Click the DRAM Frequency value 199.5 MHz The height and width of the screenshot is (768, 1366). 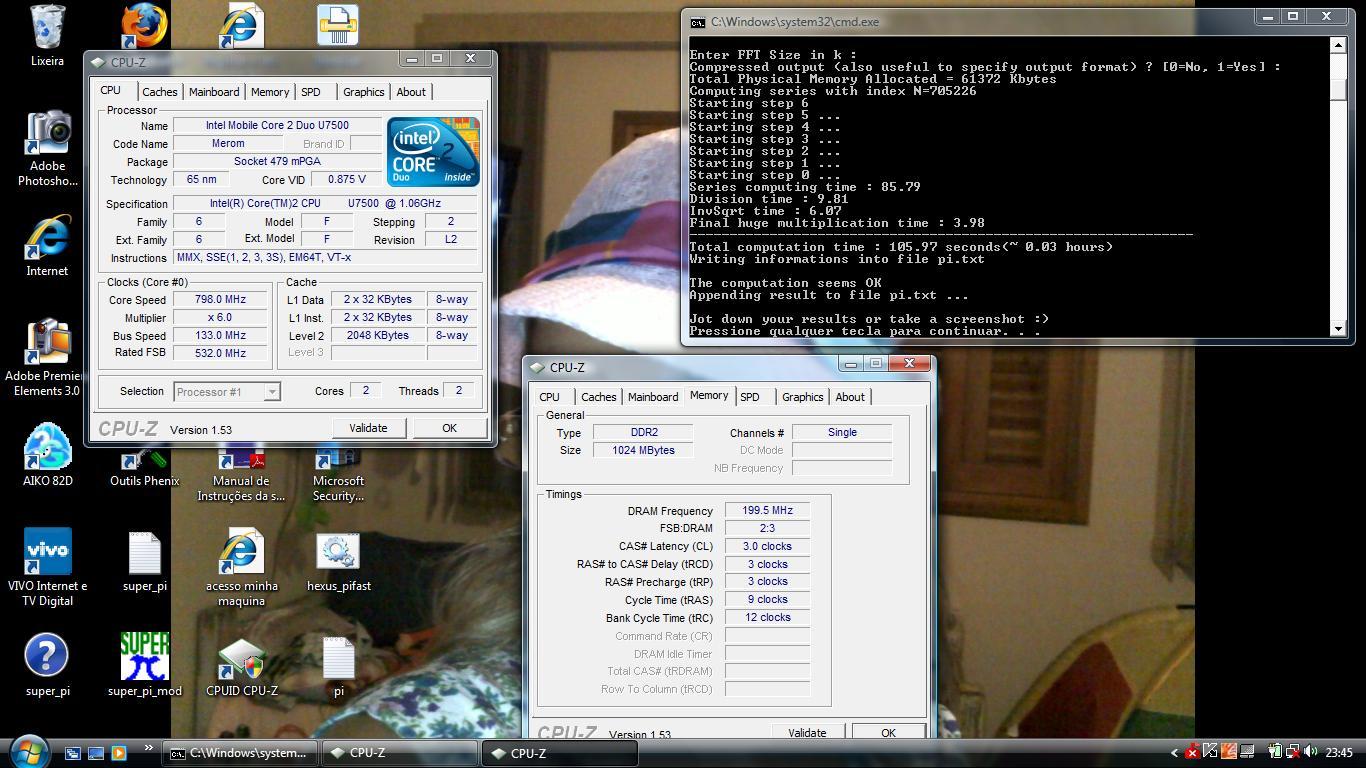pyautogui.click(x=767, y=511)
